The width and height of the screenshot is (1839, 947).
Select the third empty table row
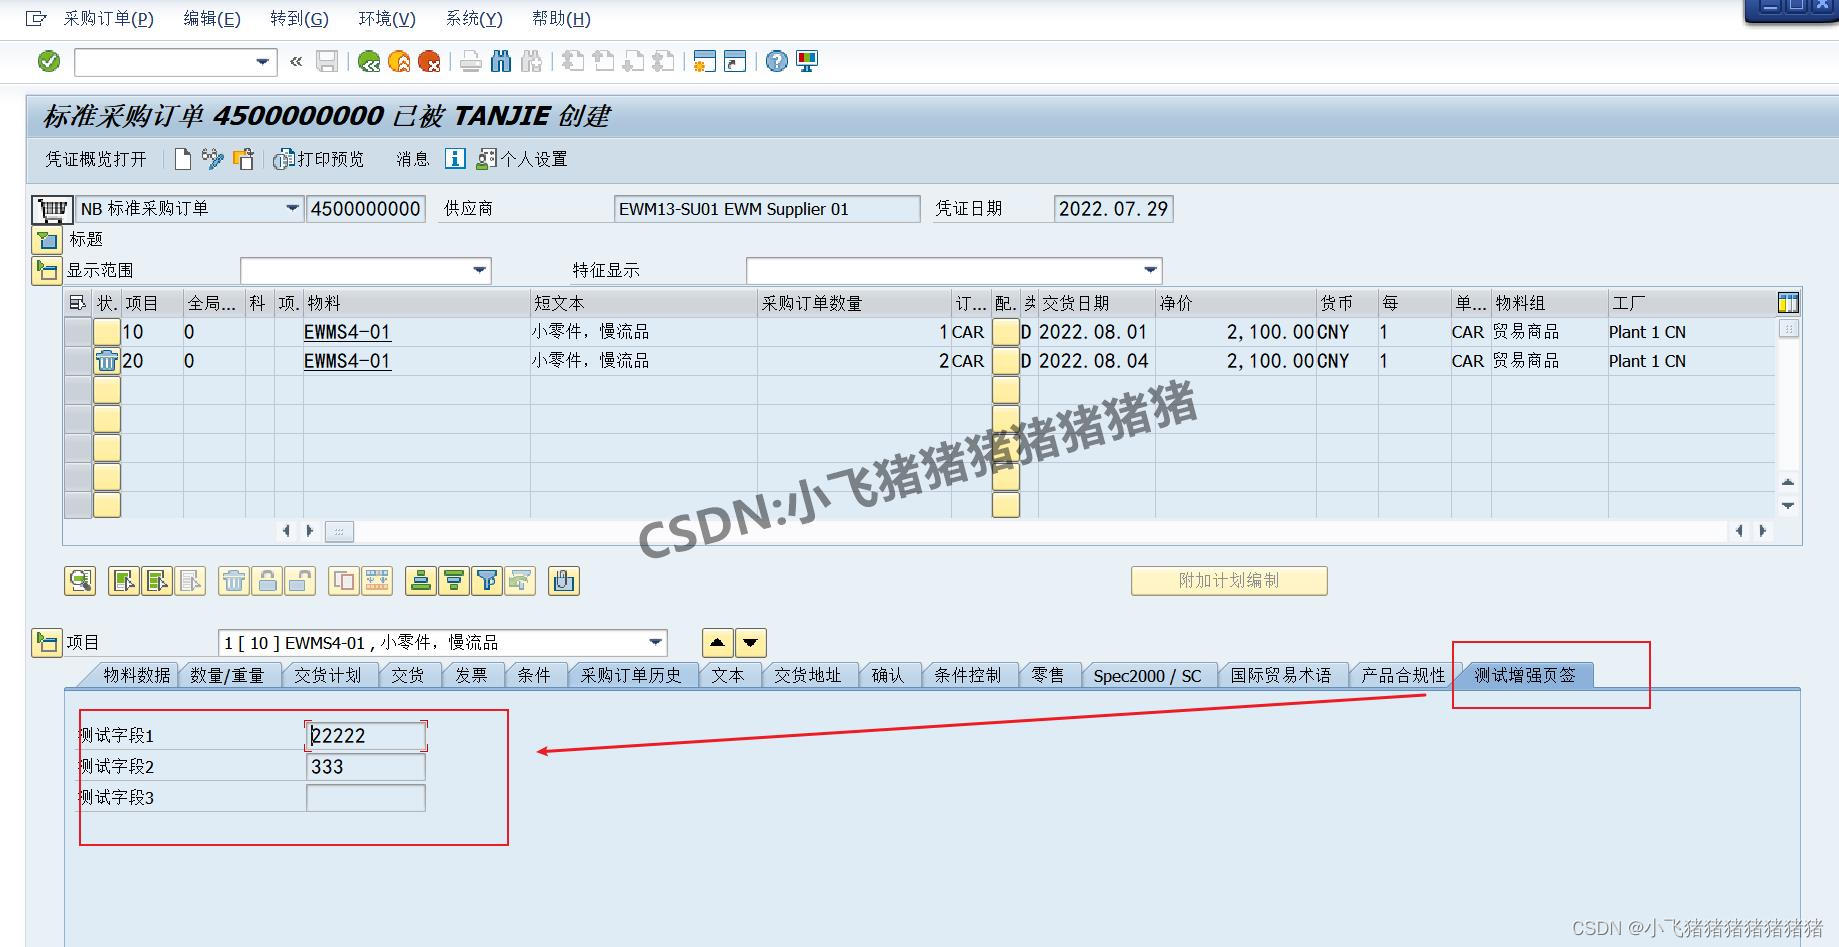(x=78, y=448)
